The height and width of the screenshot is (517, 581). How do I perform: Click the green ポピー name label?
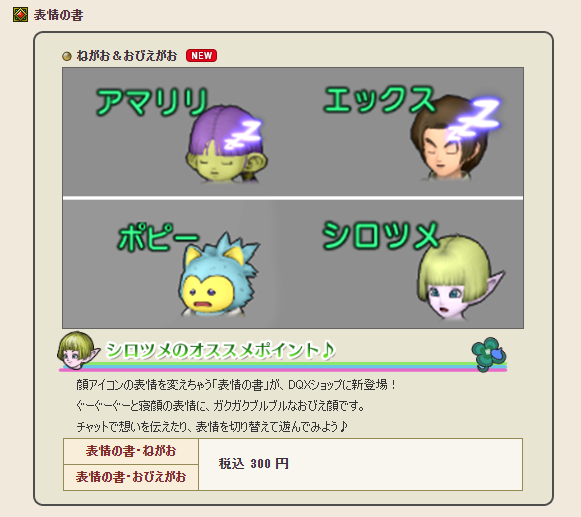click(x=158, y=237)
